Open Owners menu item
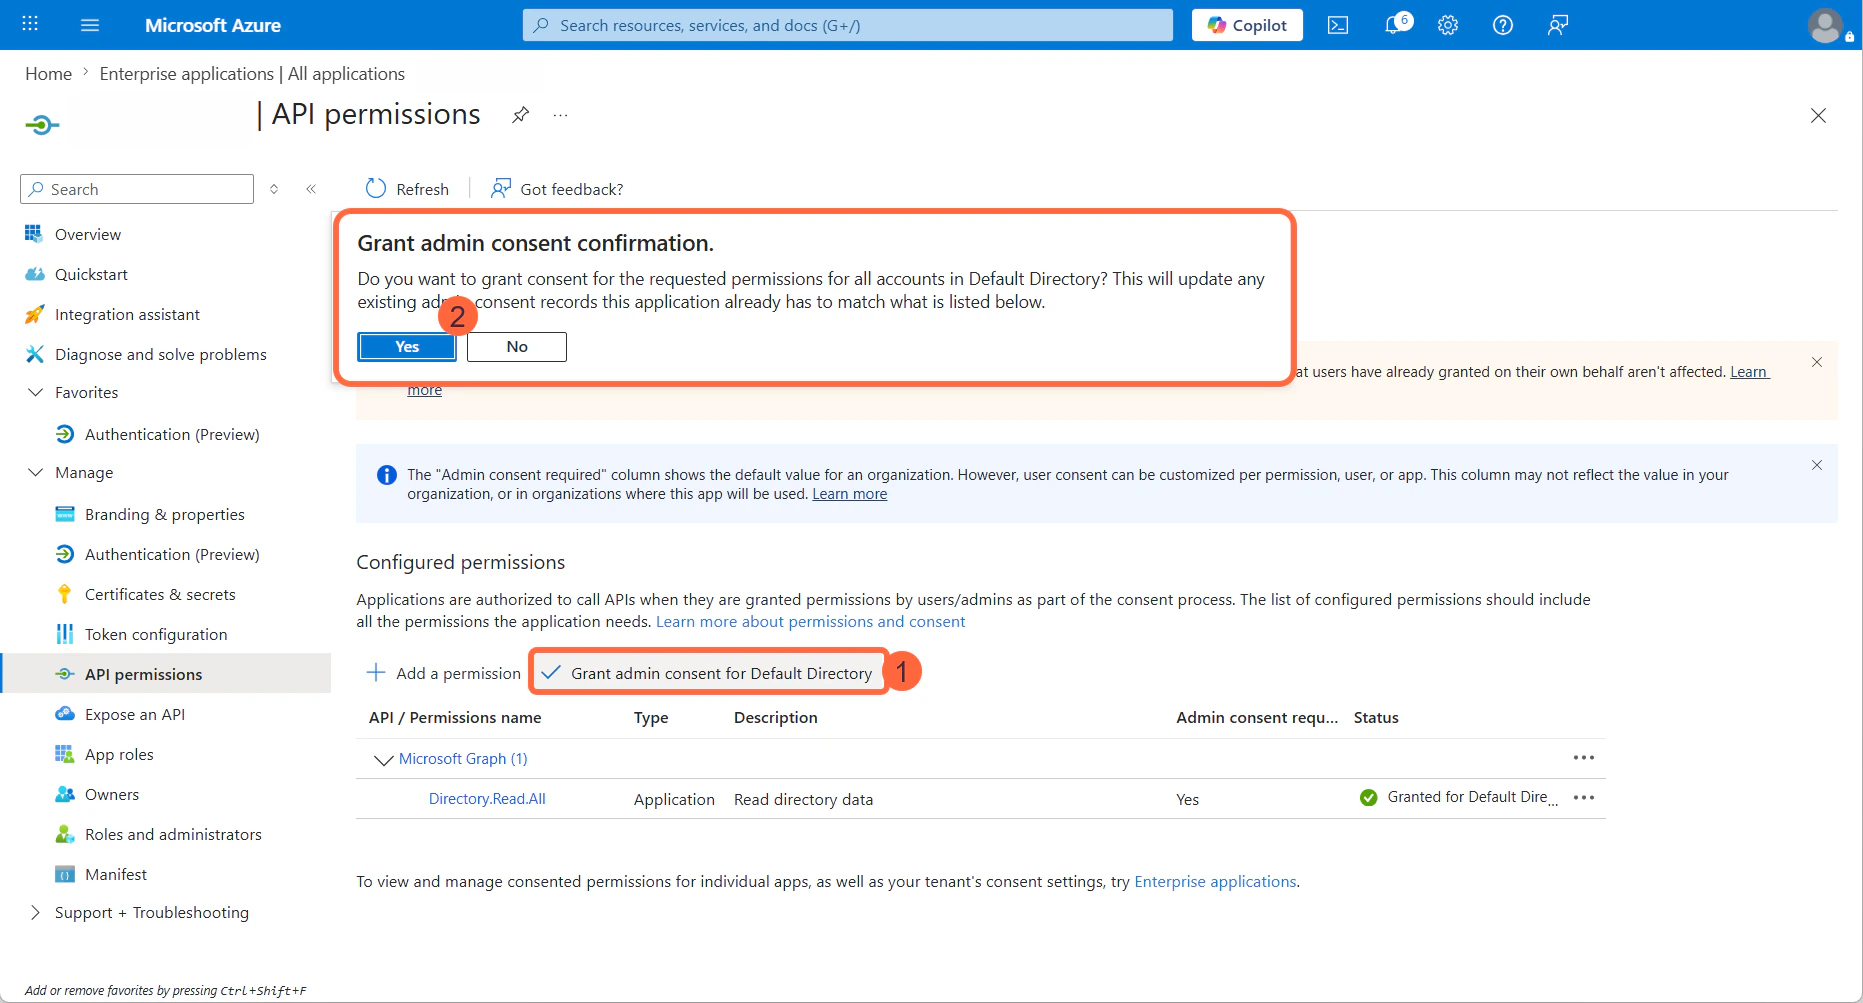Image resolution: width=1863 pixels, height=1003 pixels. (x=112, y=794)
